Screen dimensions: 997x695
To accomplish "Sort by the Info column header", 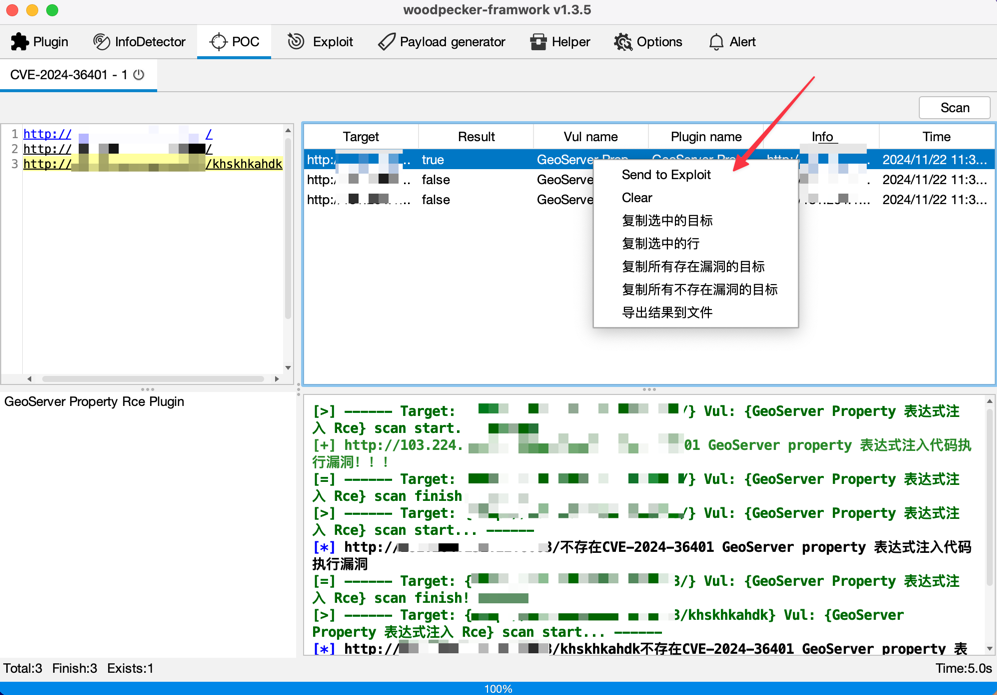I will pos(822,137).
